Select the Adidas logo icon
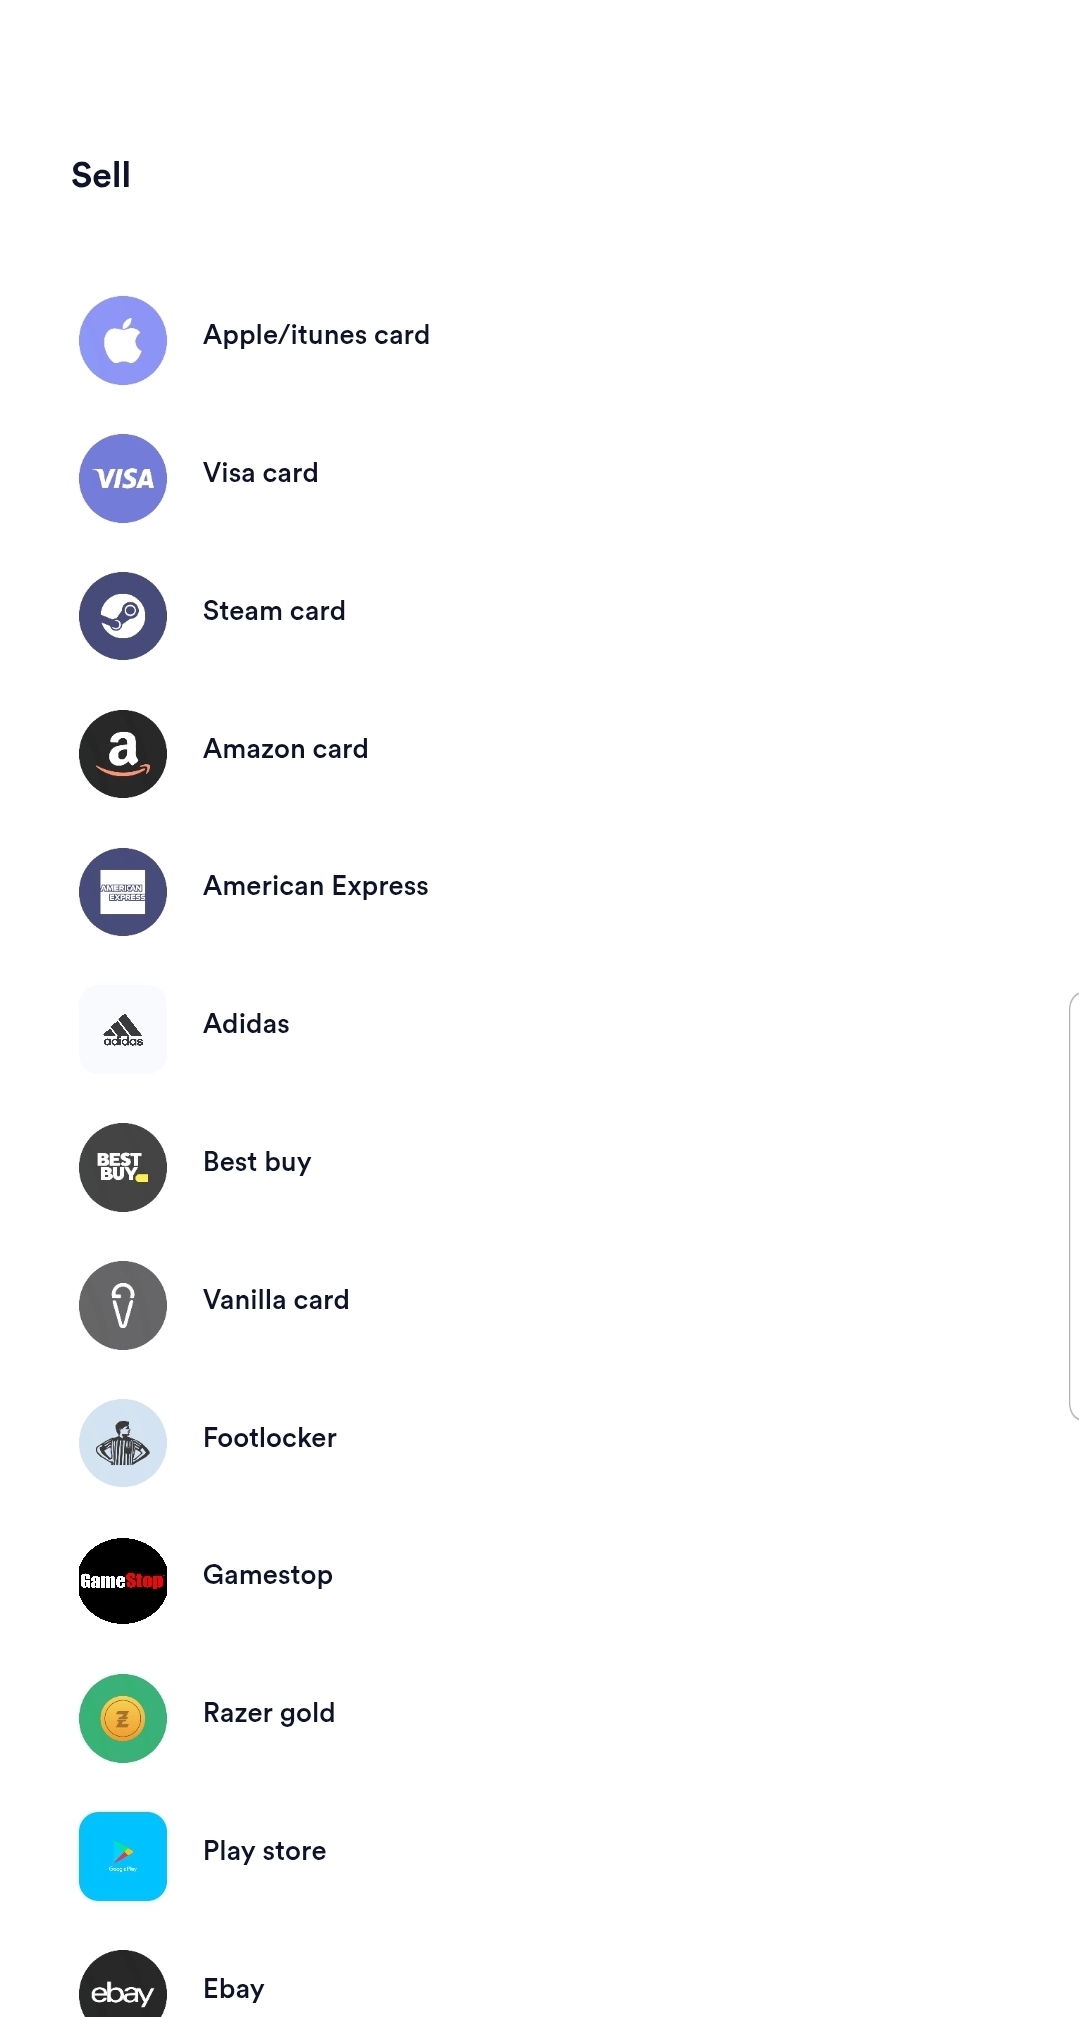Screen dimensions: 1079x2017 click(x=123, y=1029)
